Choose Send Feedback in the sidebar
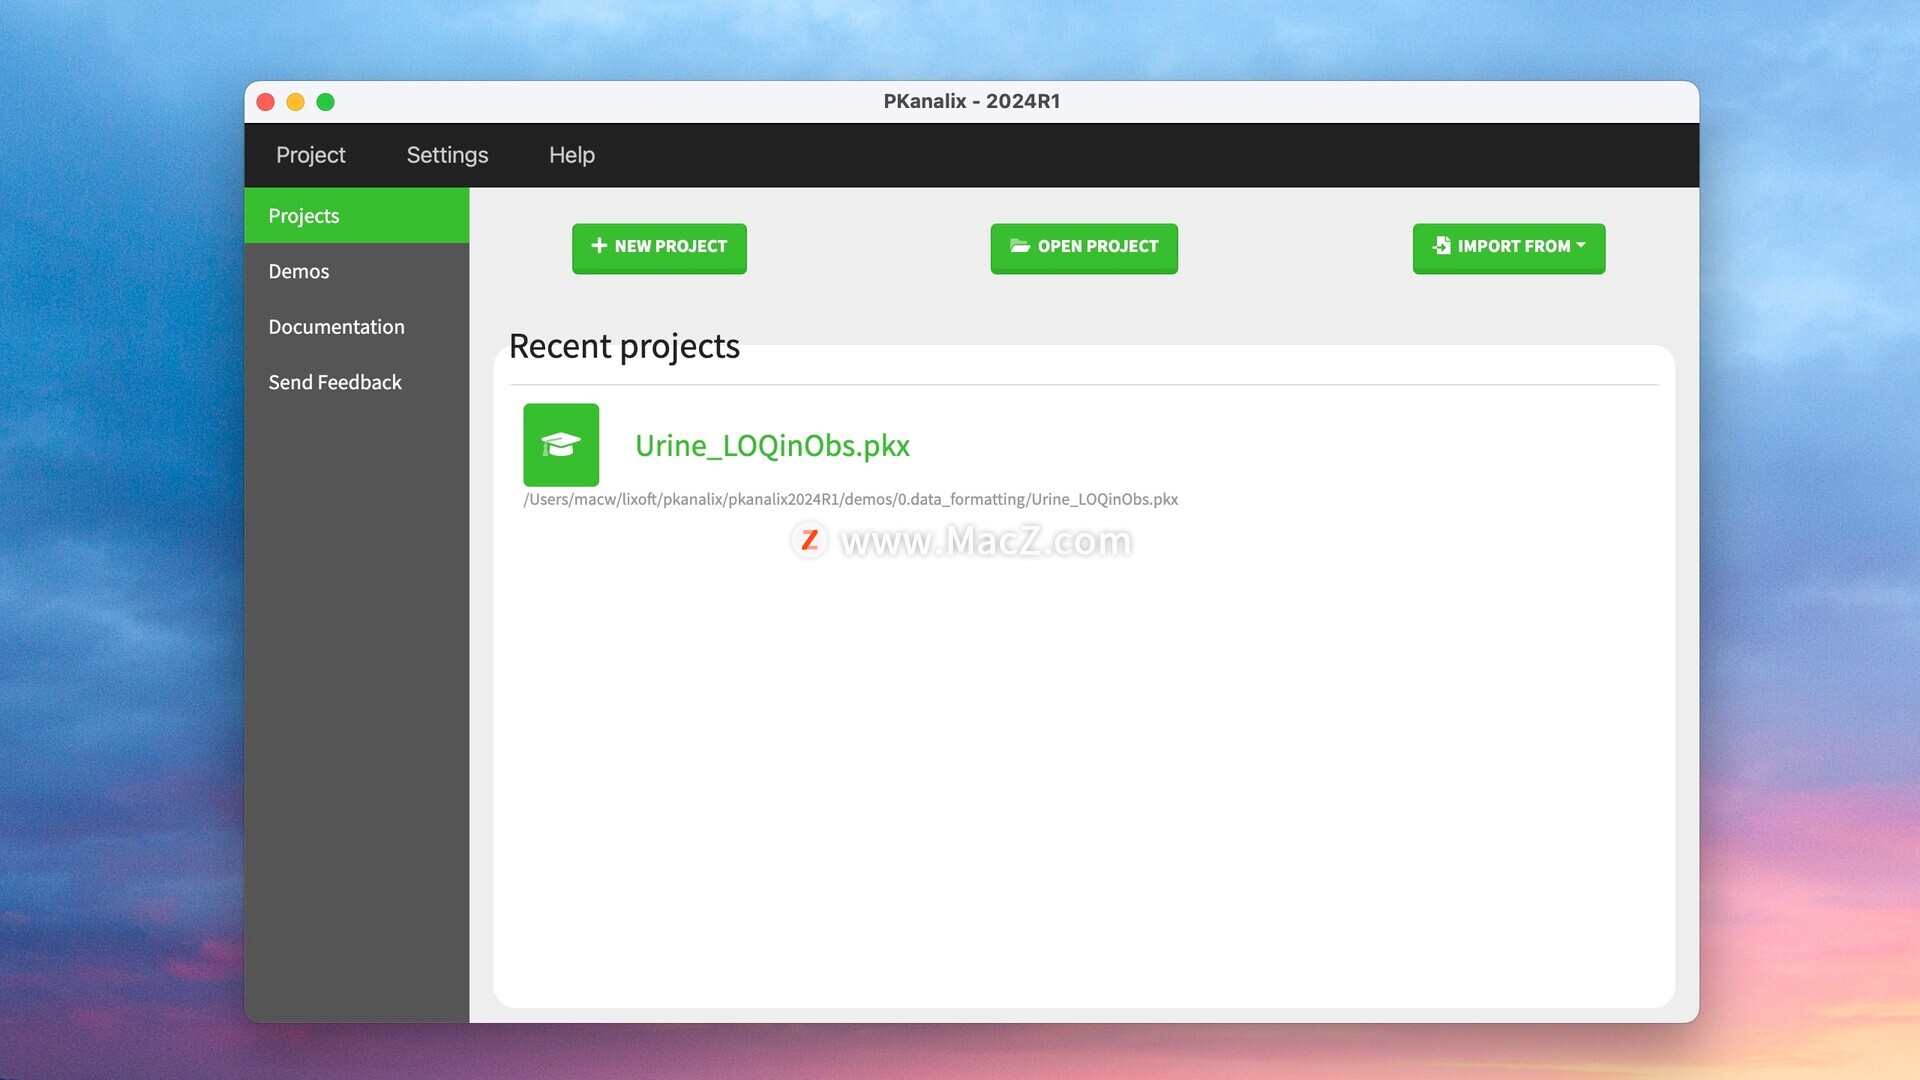Image resolution: width=1920 pixels, height=1080 pixels. pyautogui.click(x=335, y=382)
